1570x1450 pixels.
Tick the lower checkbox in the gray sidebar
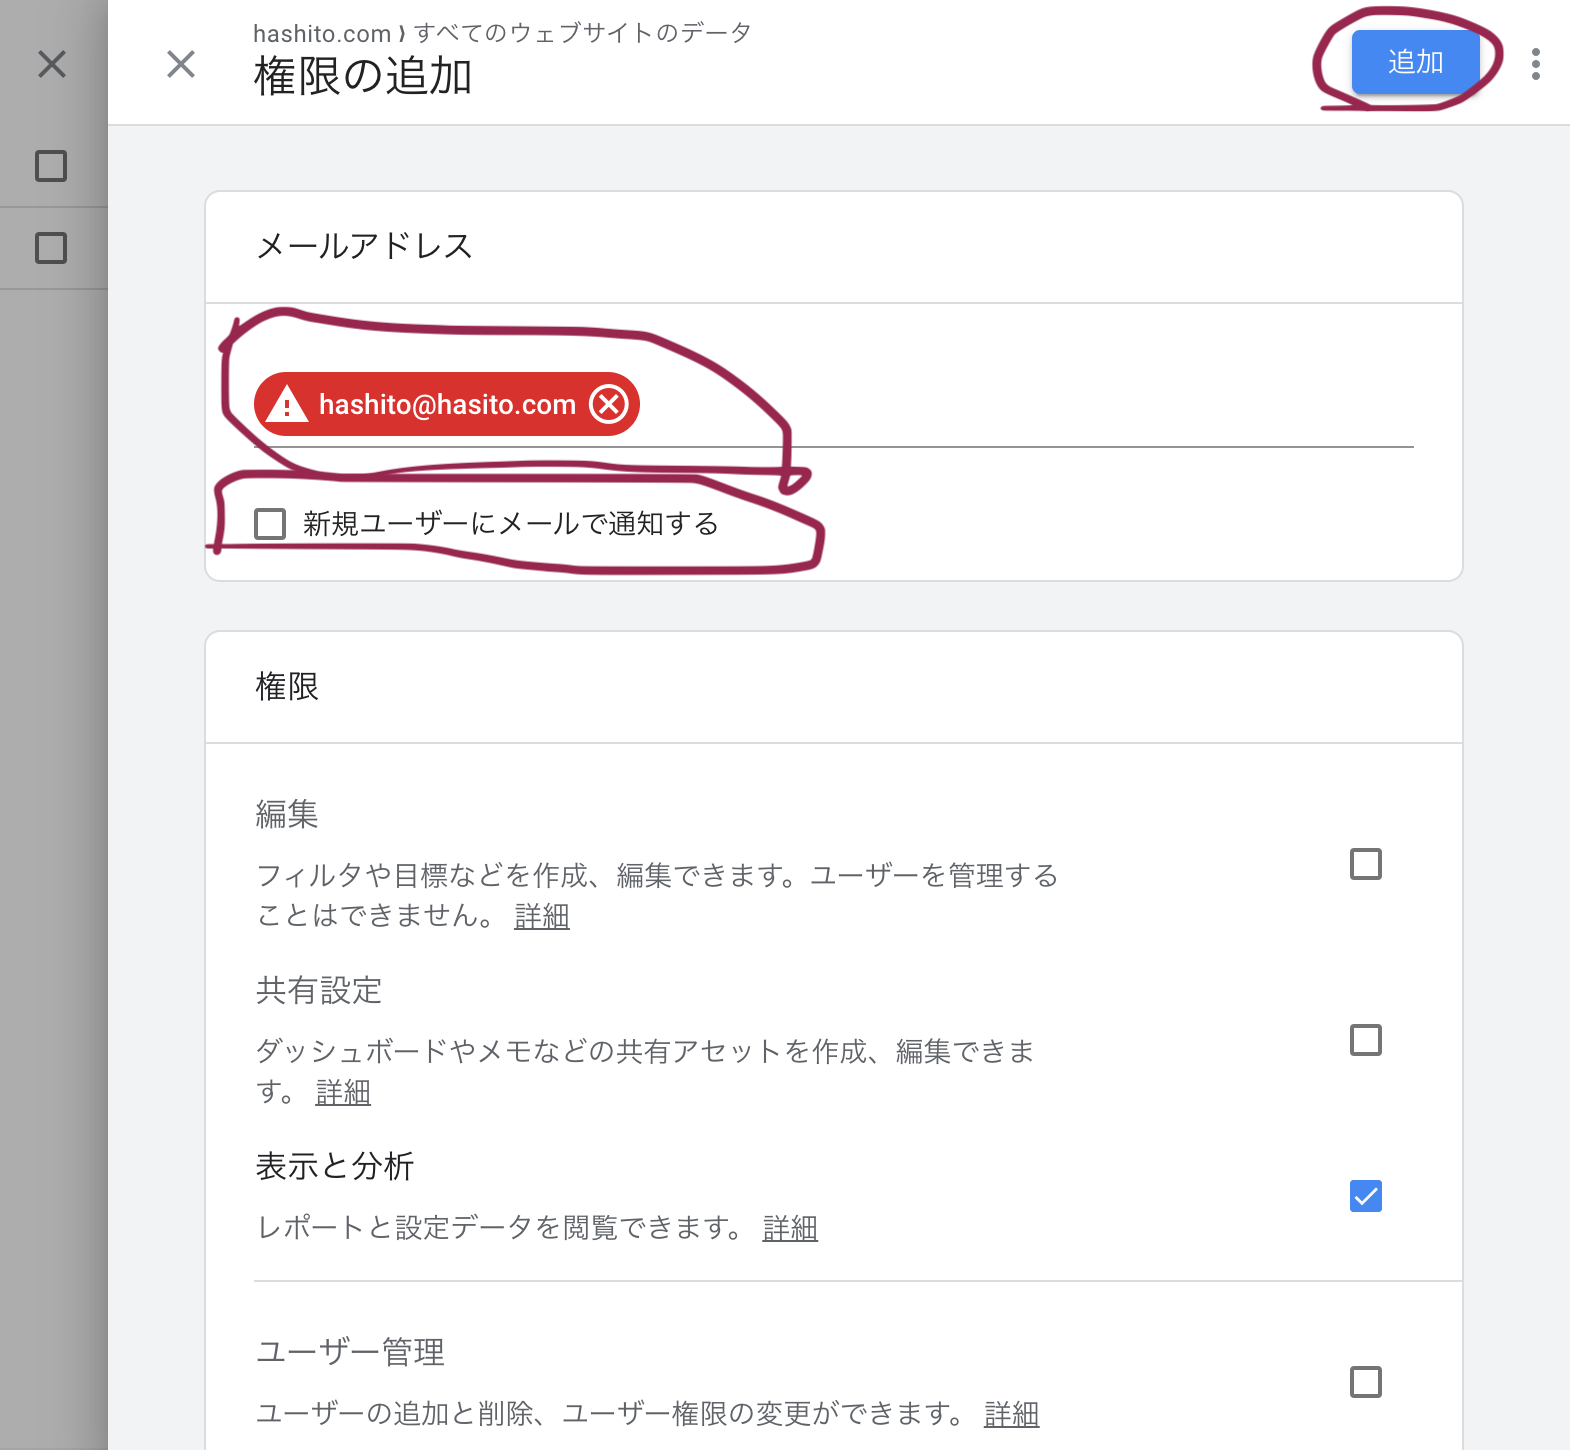51,248
